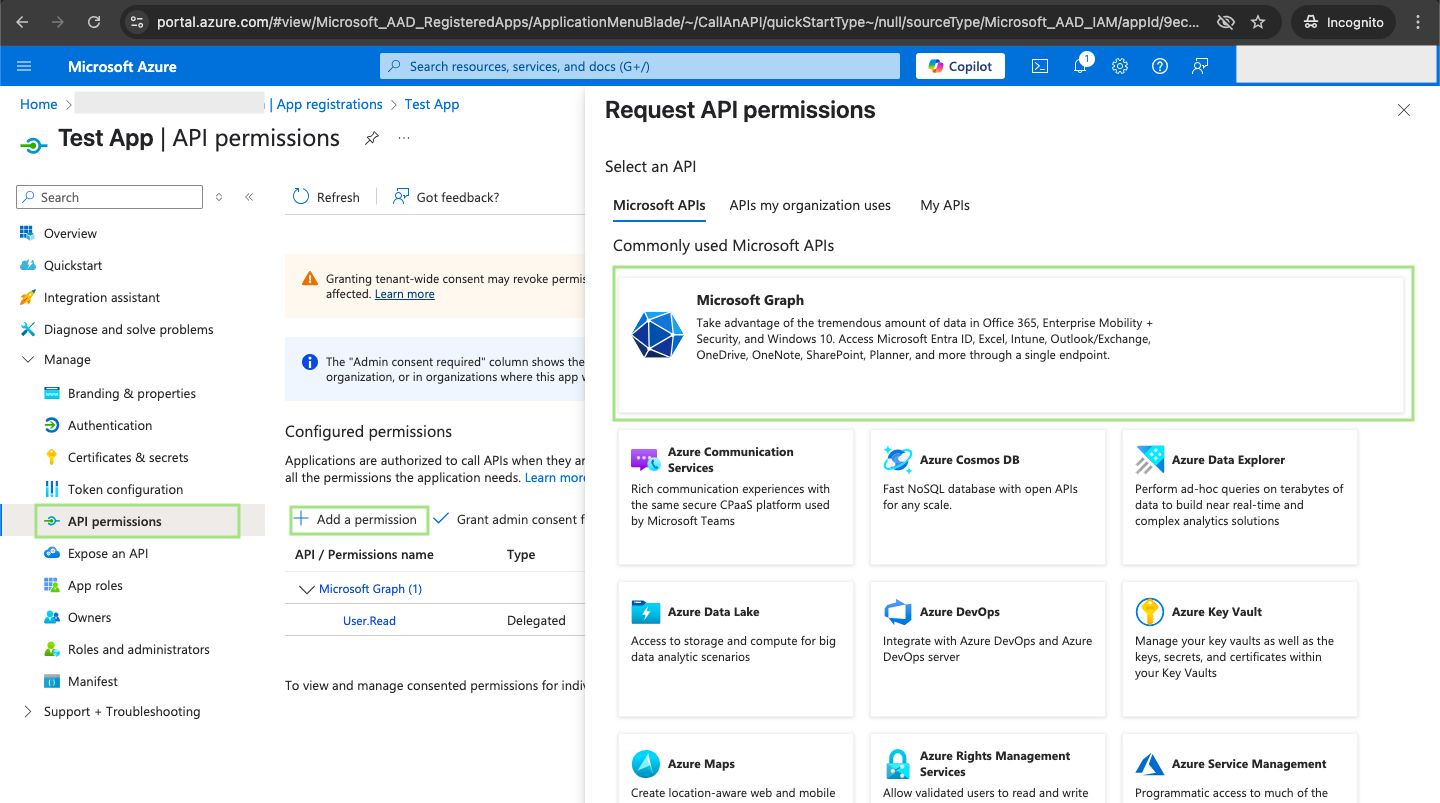Switch to the Microsoft APIs tab
Viewport: 1440px width, 803px height.
[x=659, y=205]
